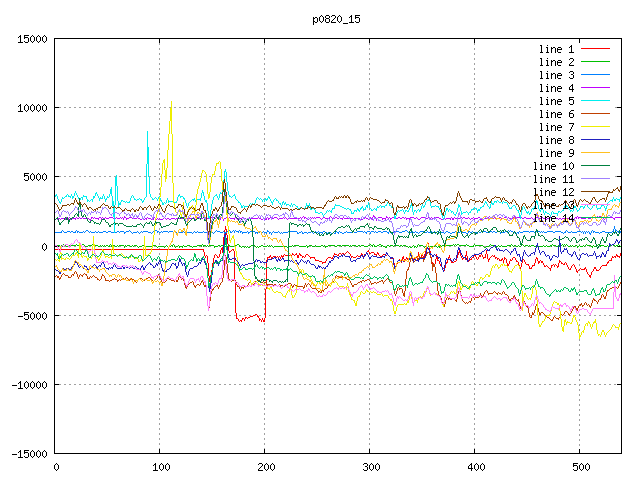Screen dimensions: 640x480
Task: Select the 'line 10' legend label
Action: tap(553, 166)
